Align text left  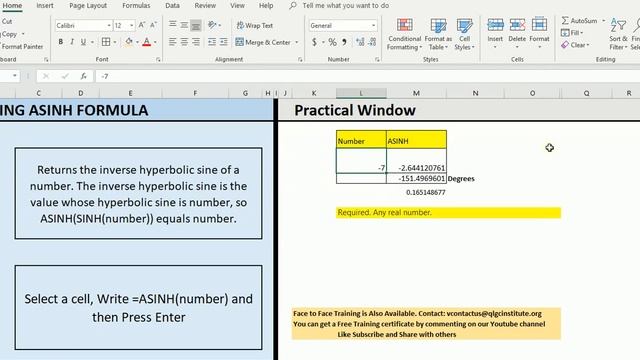[x=173, y=42]
